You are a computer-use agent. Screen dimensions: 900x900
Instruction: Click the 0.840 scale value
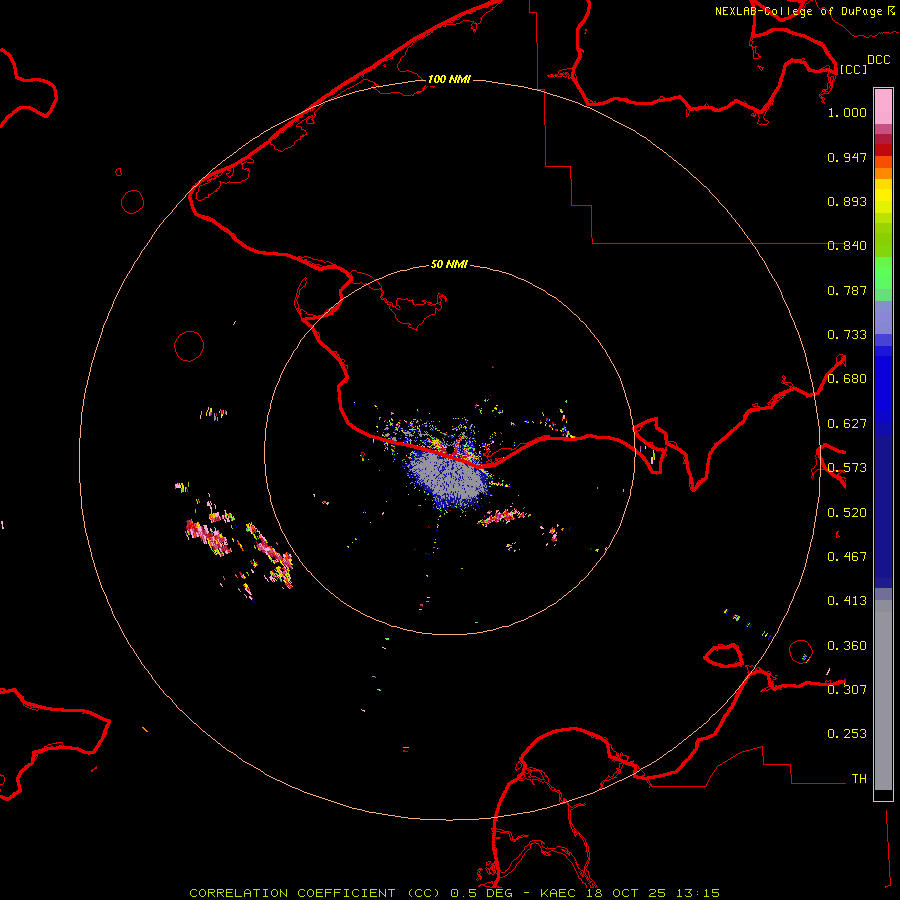click(x=847, y=246)
